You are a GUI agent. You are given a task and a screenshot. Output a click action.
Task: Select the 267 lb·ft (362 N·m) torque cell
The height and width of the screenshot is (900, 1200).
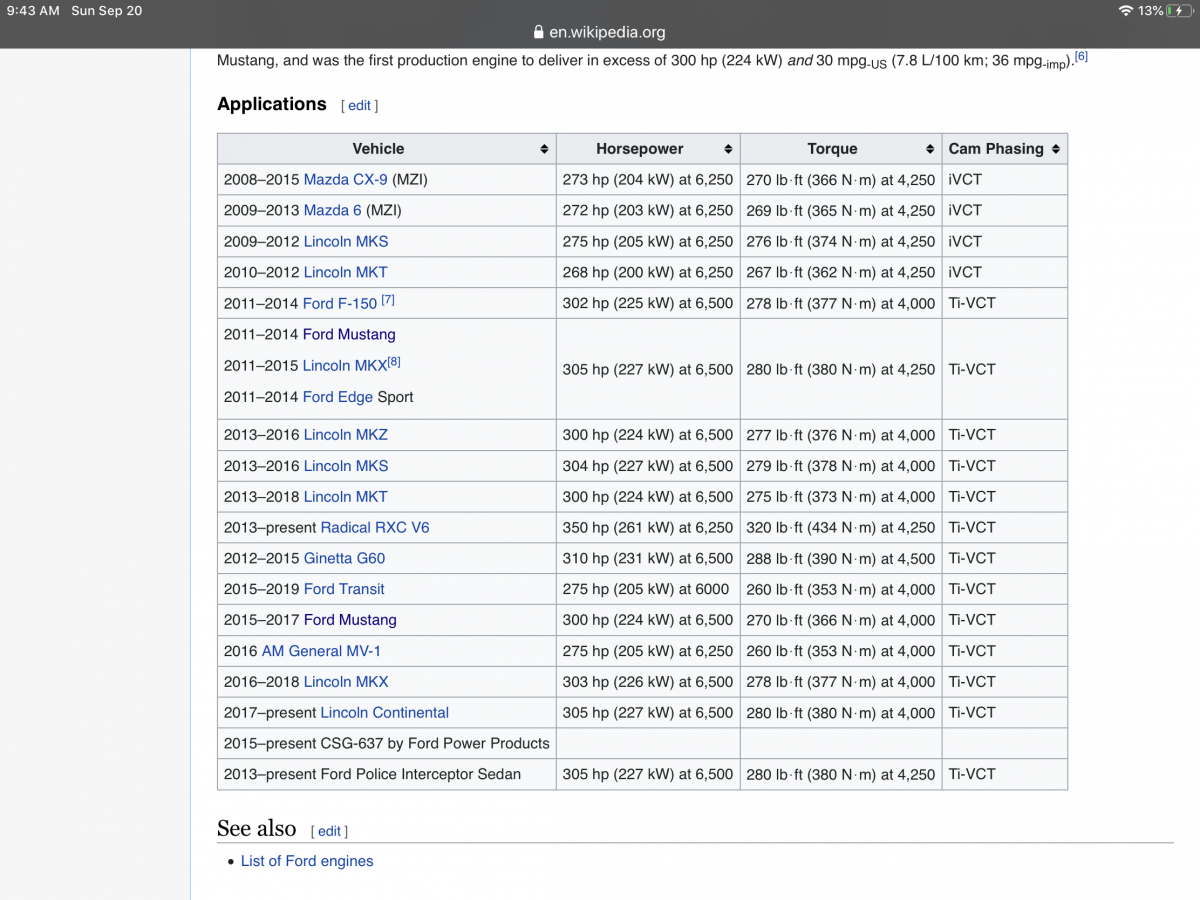click(x=841, y=272)
